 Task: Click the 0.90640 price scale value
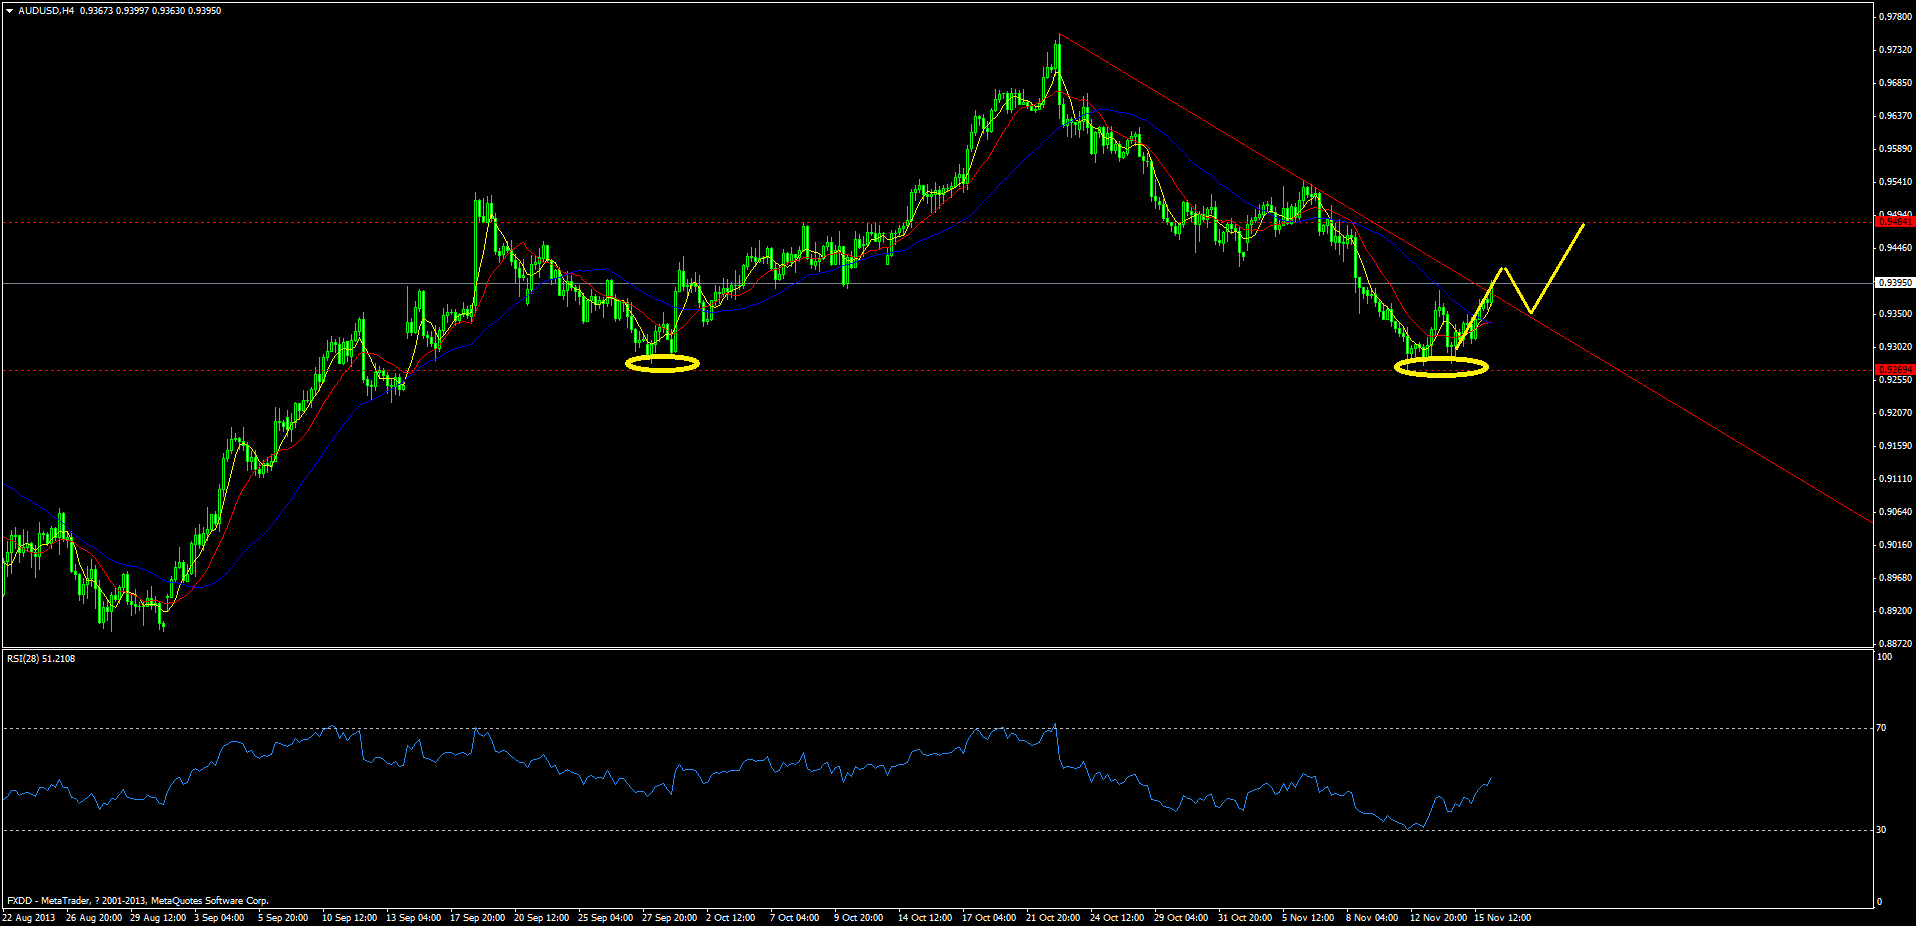click(x=1896, y=512)
